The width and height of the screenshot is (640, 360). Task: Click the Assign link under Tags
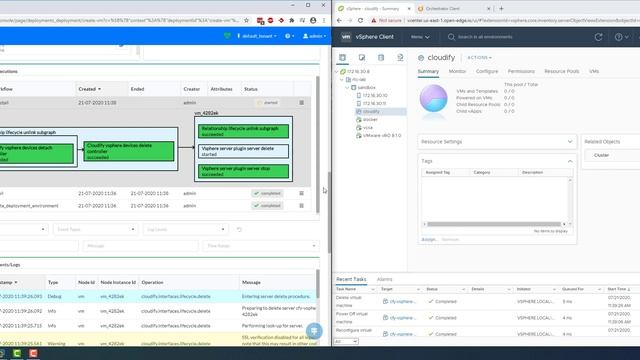[x=429, y=240]
